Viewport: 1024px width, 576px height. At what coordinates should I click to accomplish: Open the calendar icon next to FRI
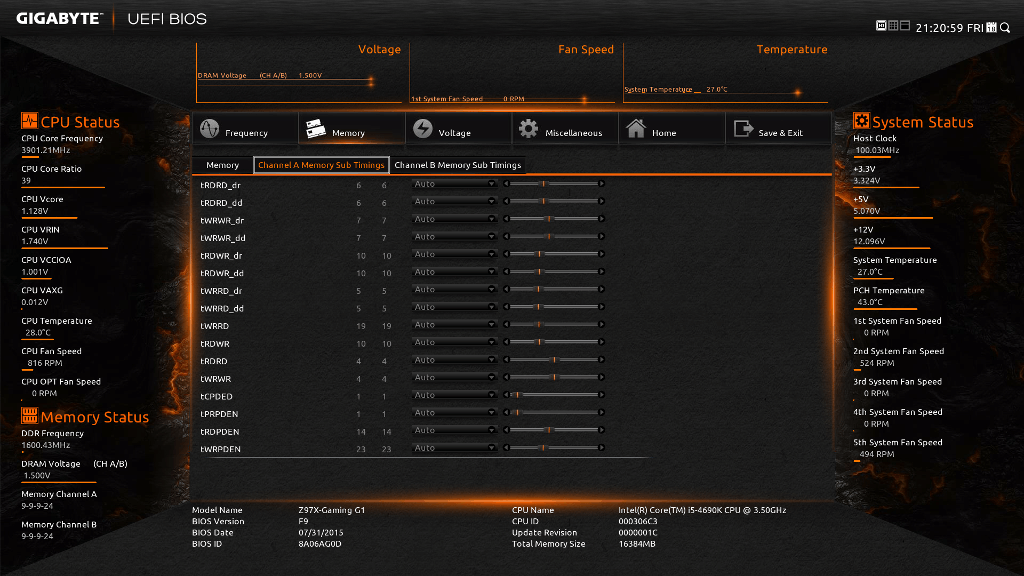[x=991, y=27]
